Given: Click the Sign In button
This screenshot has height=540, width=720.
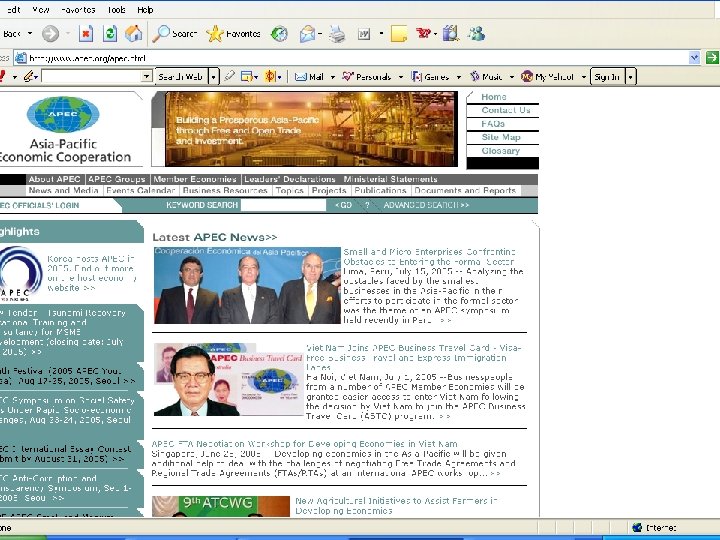Looking at the screenshot, I should (x=607, y=77).
